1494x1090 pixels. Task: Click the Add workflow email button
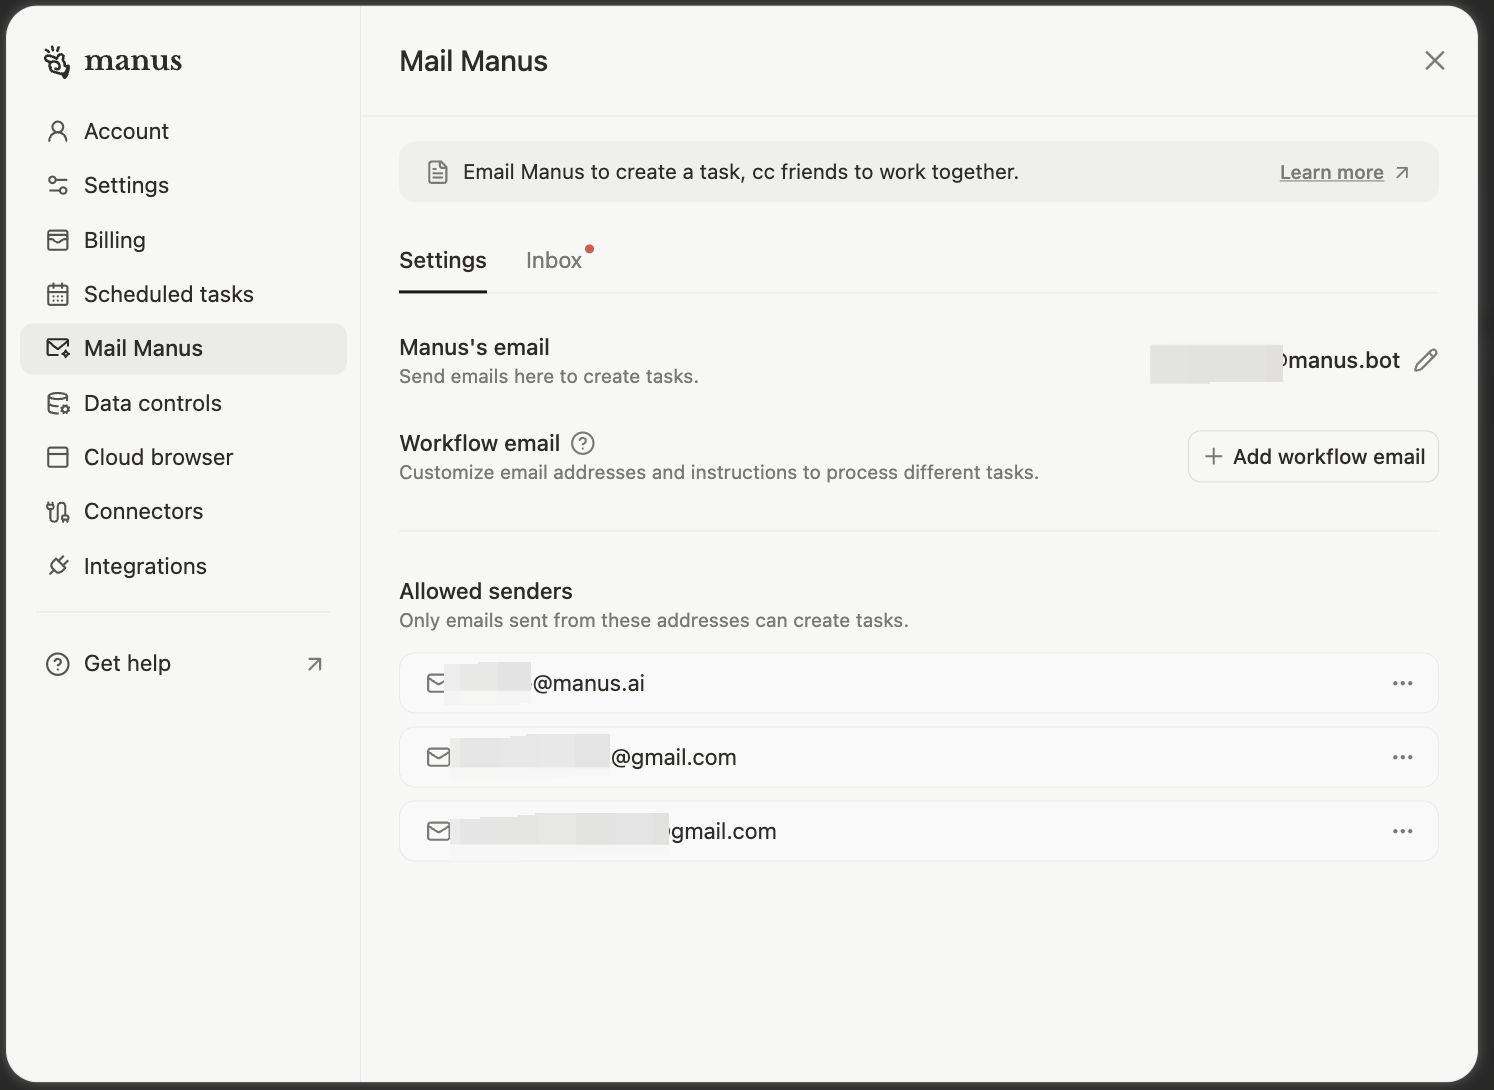coord(1313,456)
